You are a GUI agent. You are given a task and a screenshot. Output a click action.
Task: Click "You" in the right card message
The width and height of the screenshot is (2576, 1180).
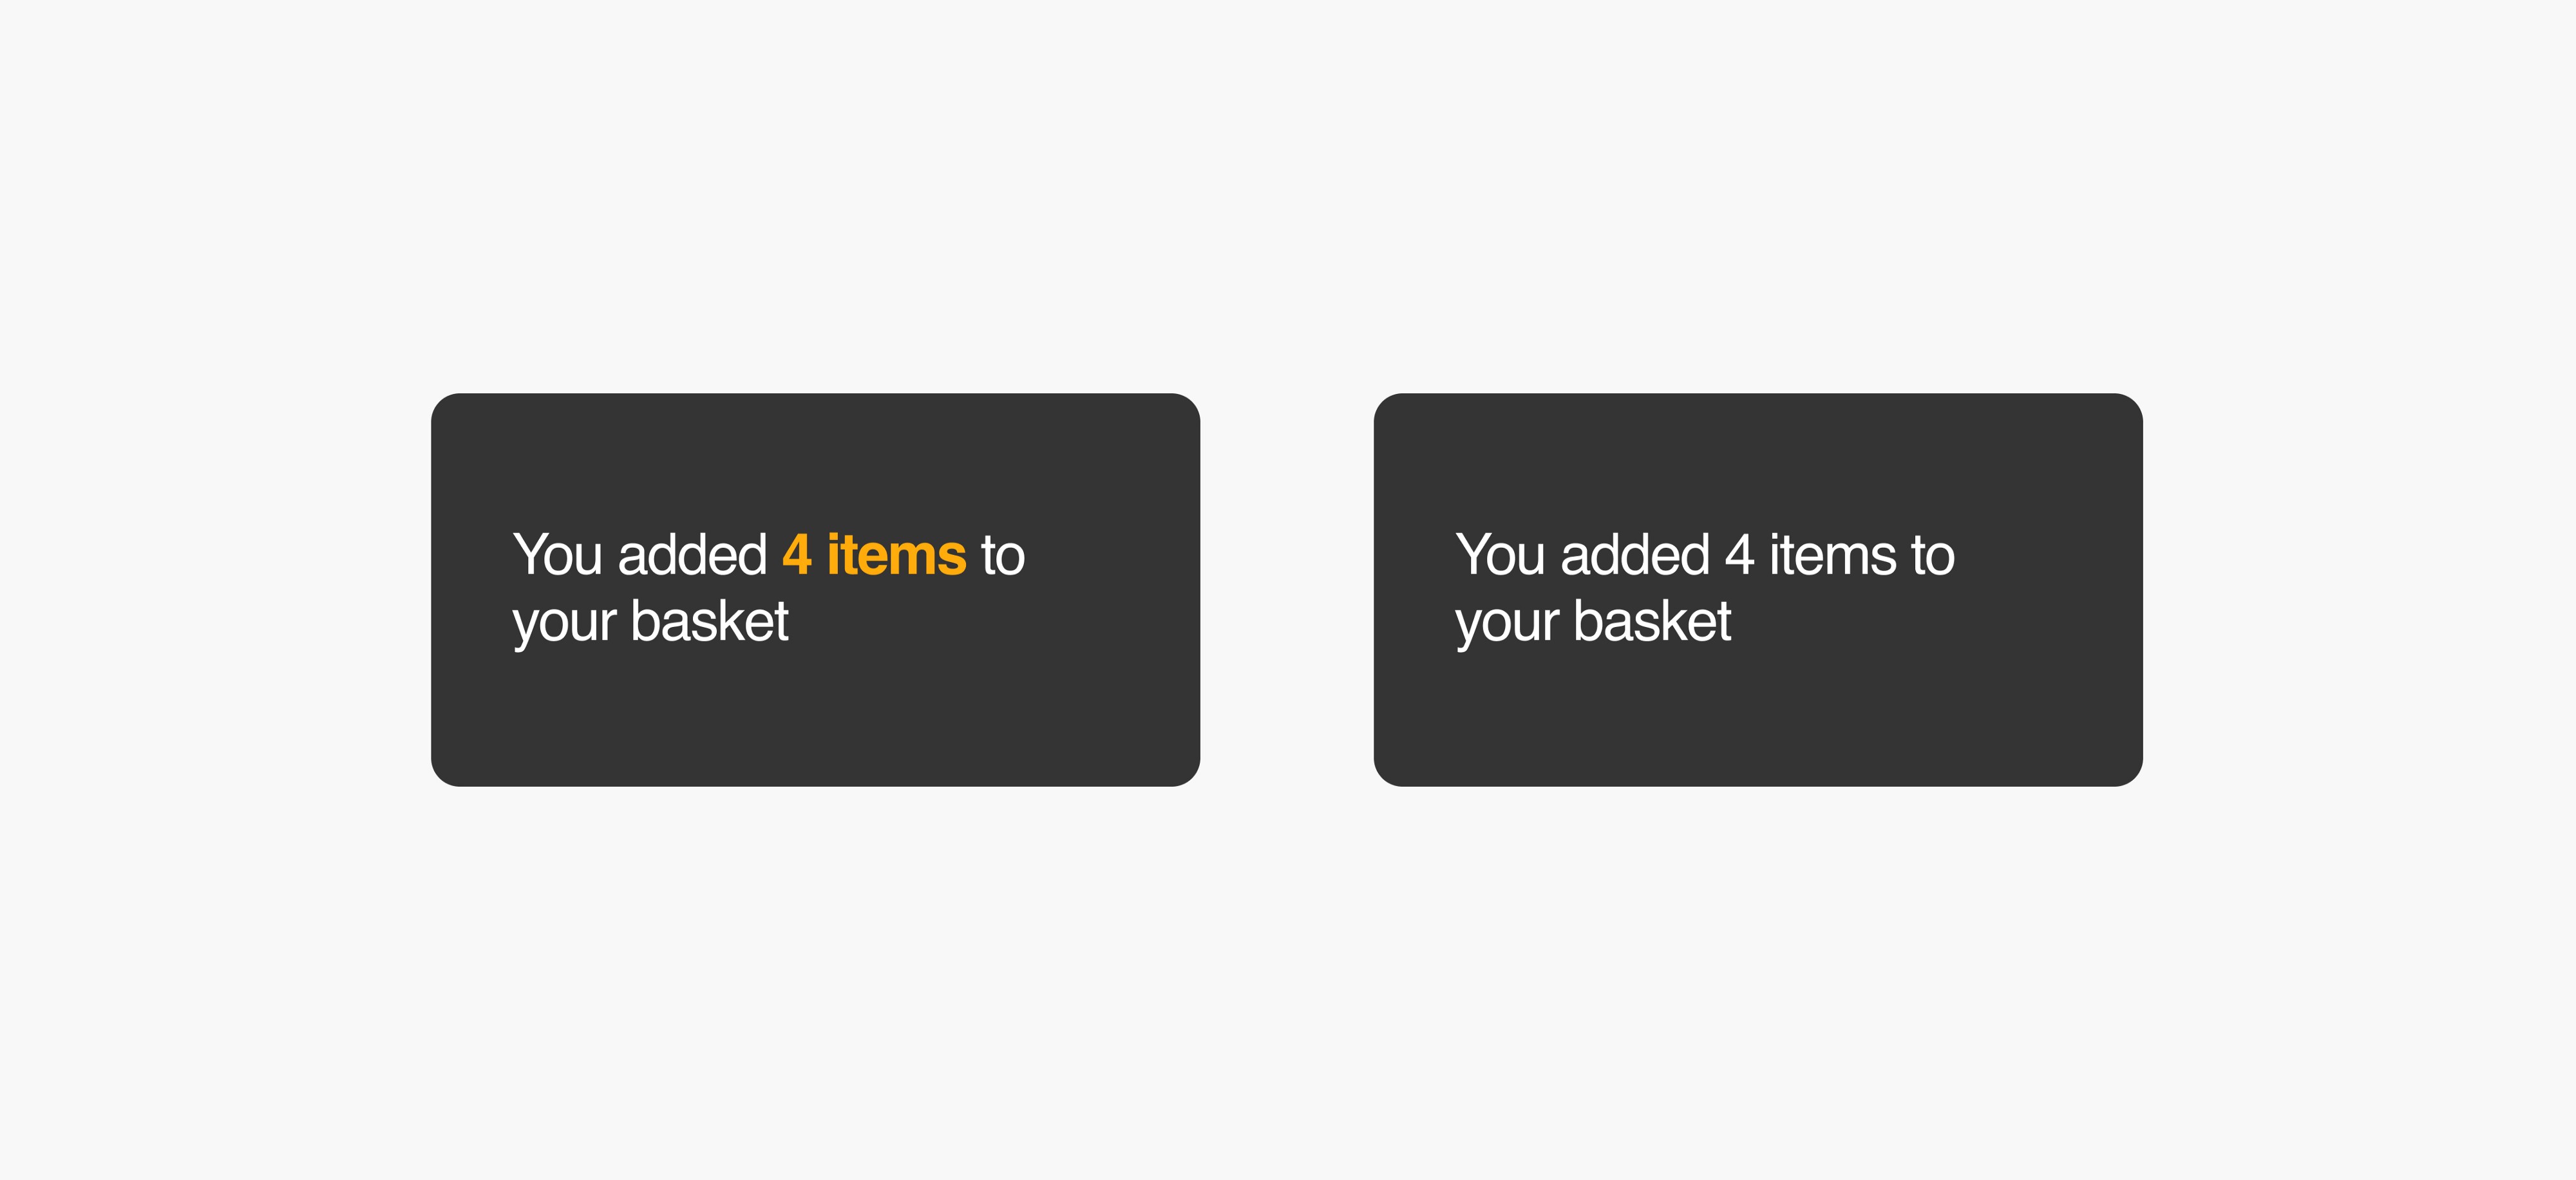pyautogui.click(x=1500, y=555)
